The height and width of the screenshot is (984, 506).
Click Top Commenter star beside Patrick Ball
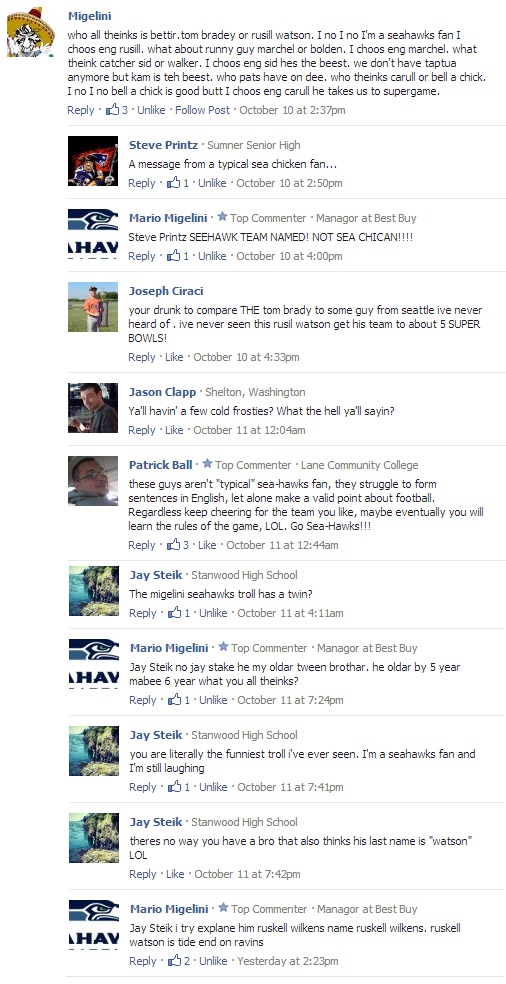click(x=207, y=464)
